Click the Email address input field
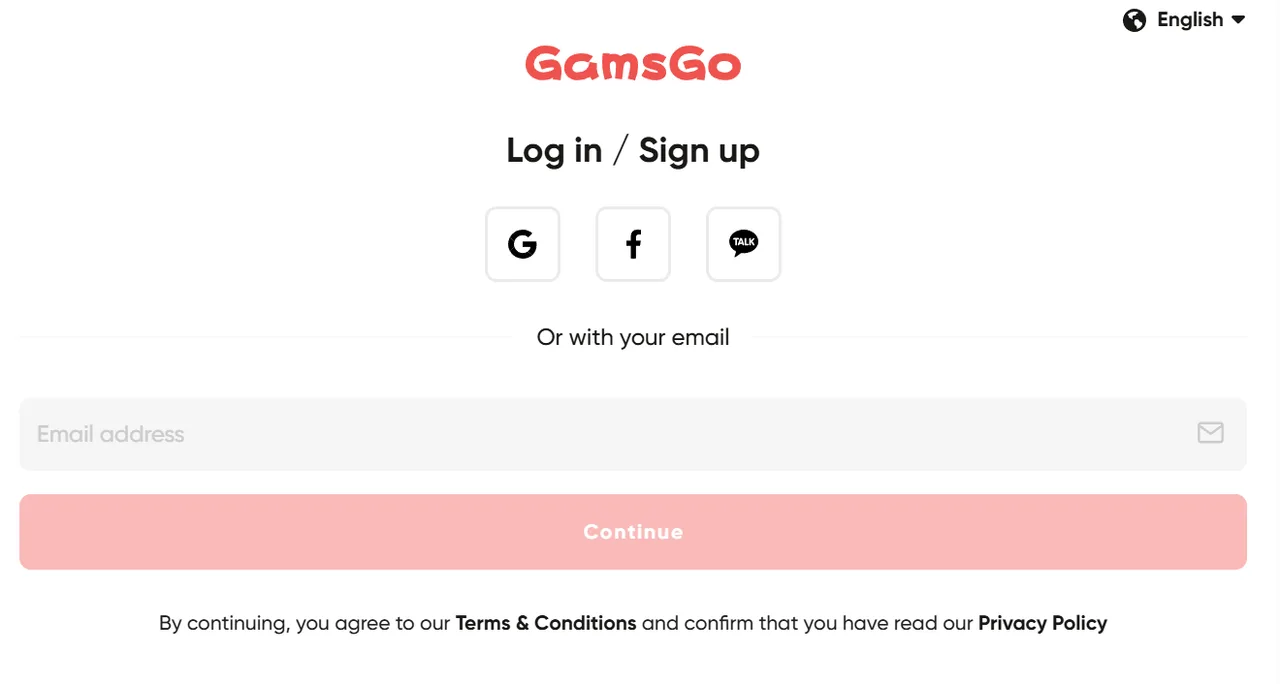This screenshot has height=684, width=1280. tap(400, 433)
